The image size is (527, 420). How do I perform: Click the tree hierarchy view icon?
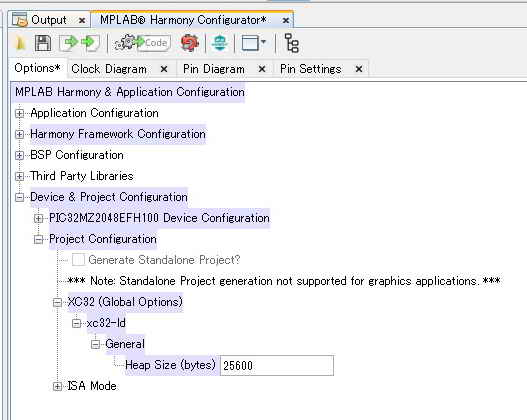[291, 43]
